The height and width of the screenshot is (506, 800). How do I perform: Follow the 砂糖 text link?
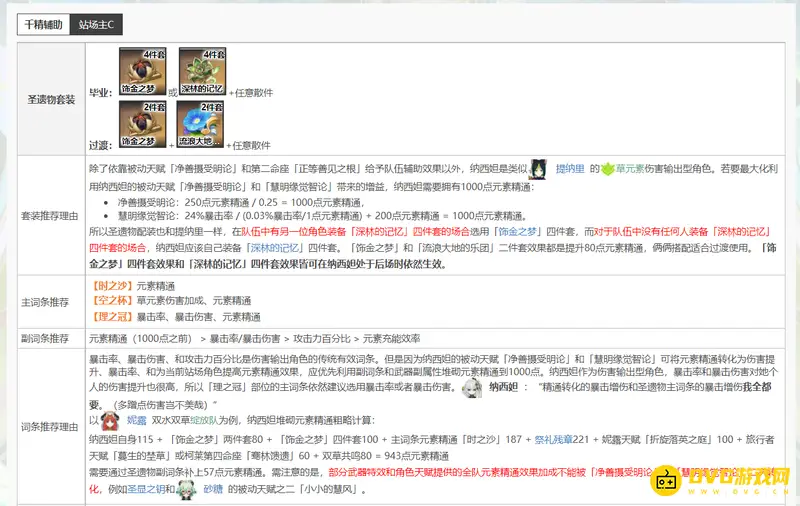(x=213, y=489)
